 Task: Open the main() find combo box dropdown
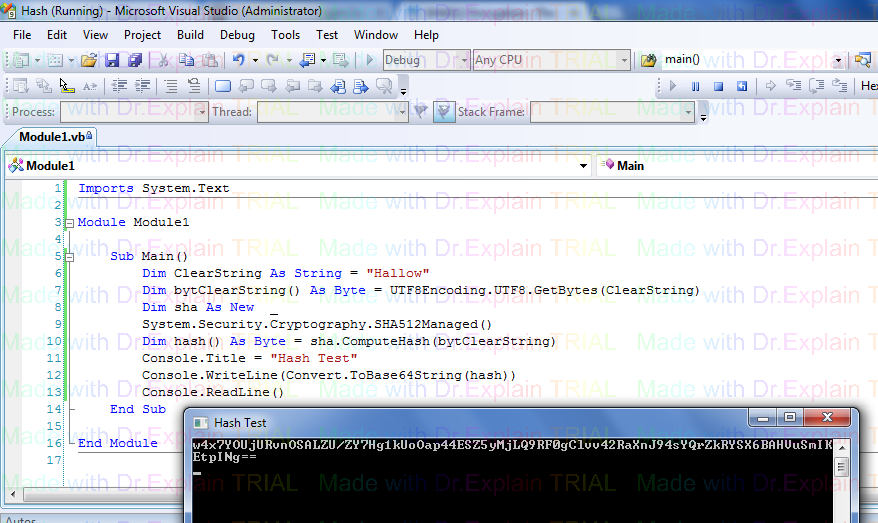click(838, 60)
